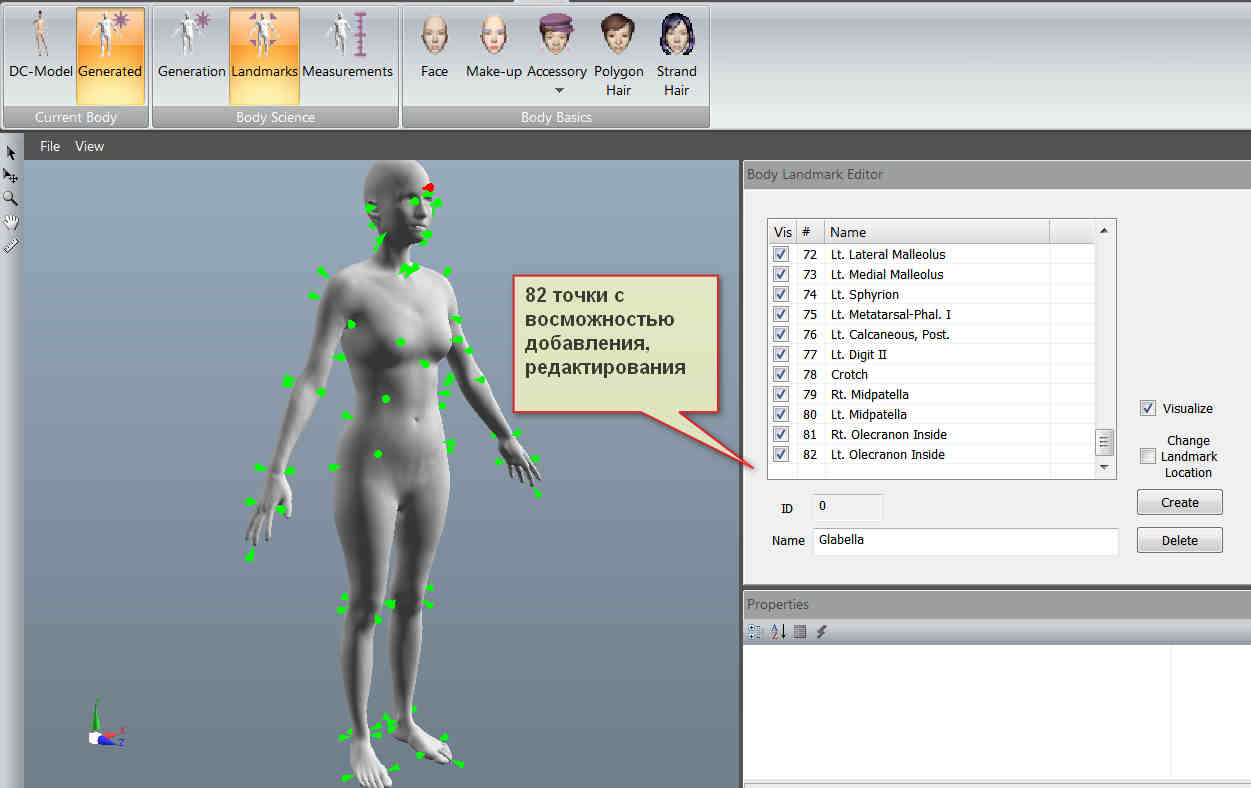
Task: Activate the hand pan tool
Action: pyautogui.click(x=11, y=221)
